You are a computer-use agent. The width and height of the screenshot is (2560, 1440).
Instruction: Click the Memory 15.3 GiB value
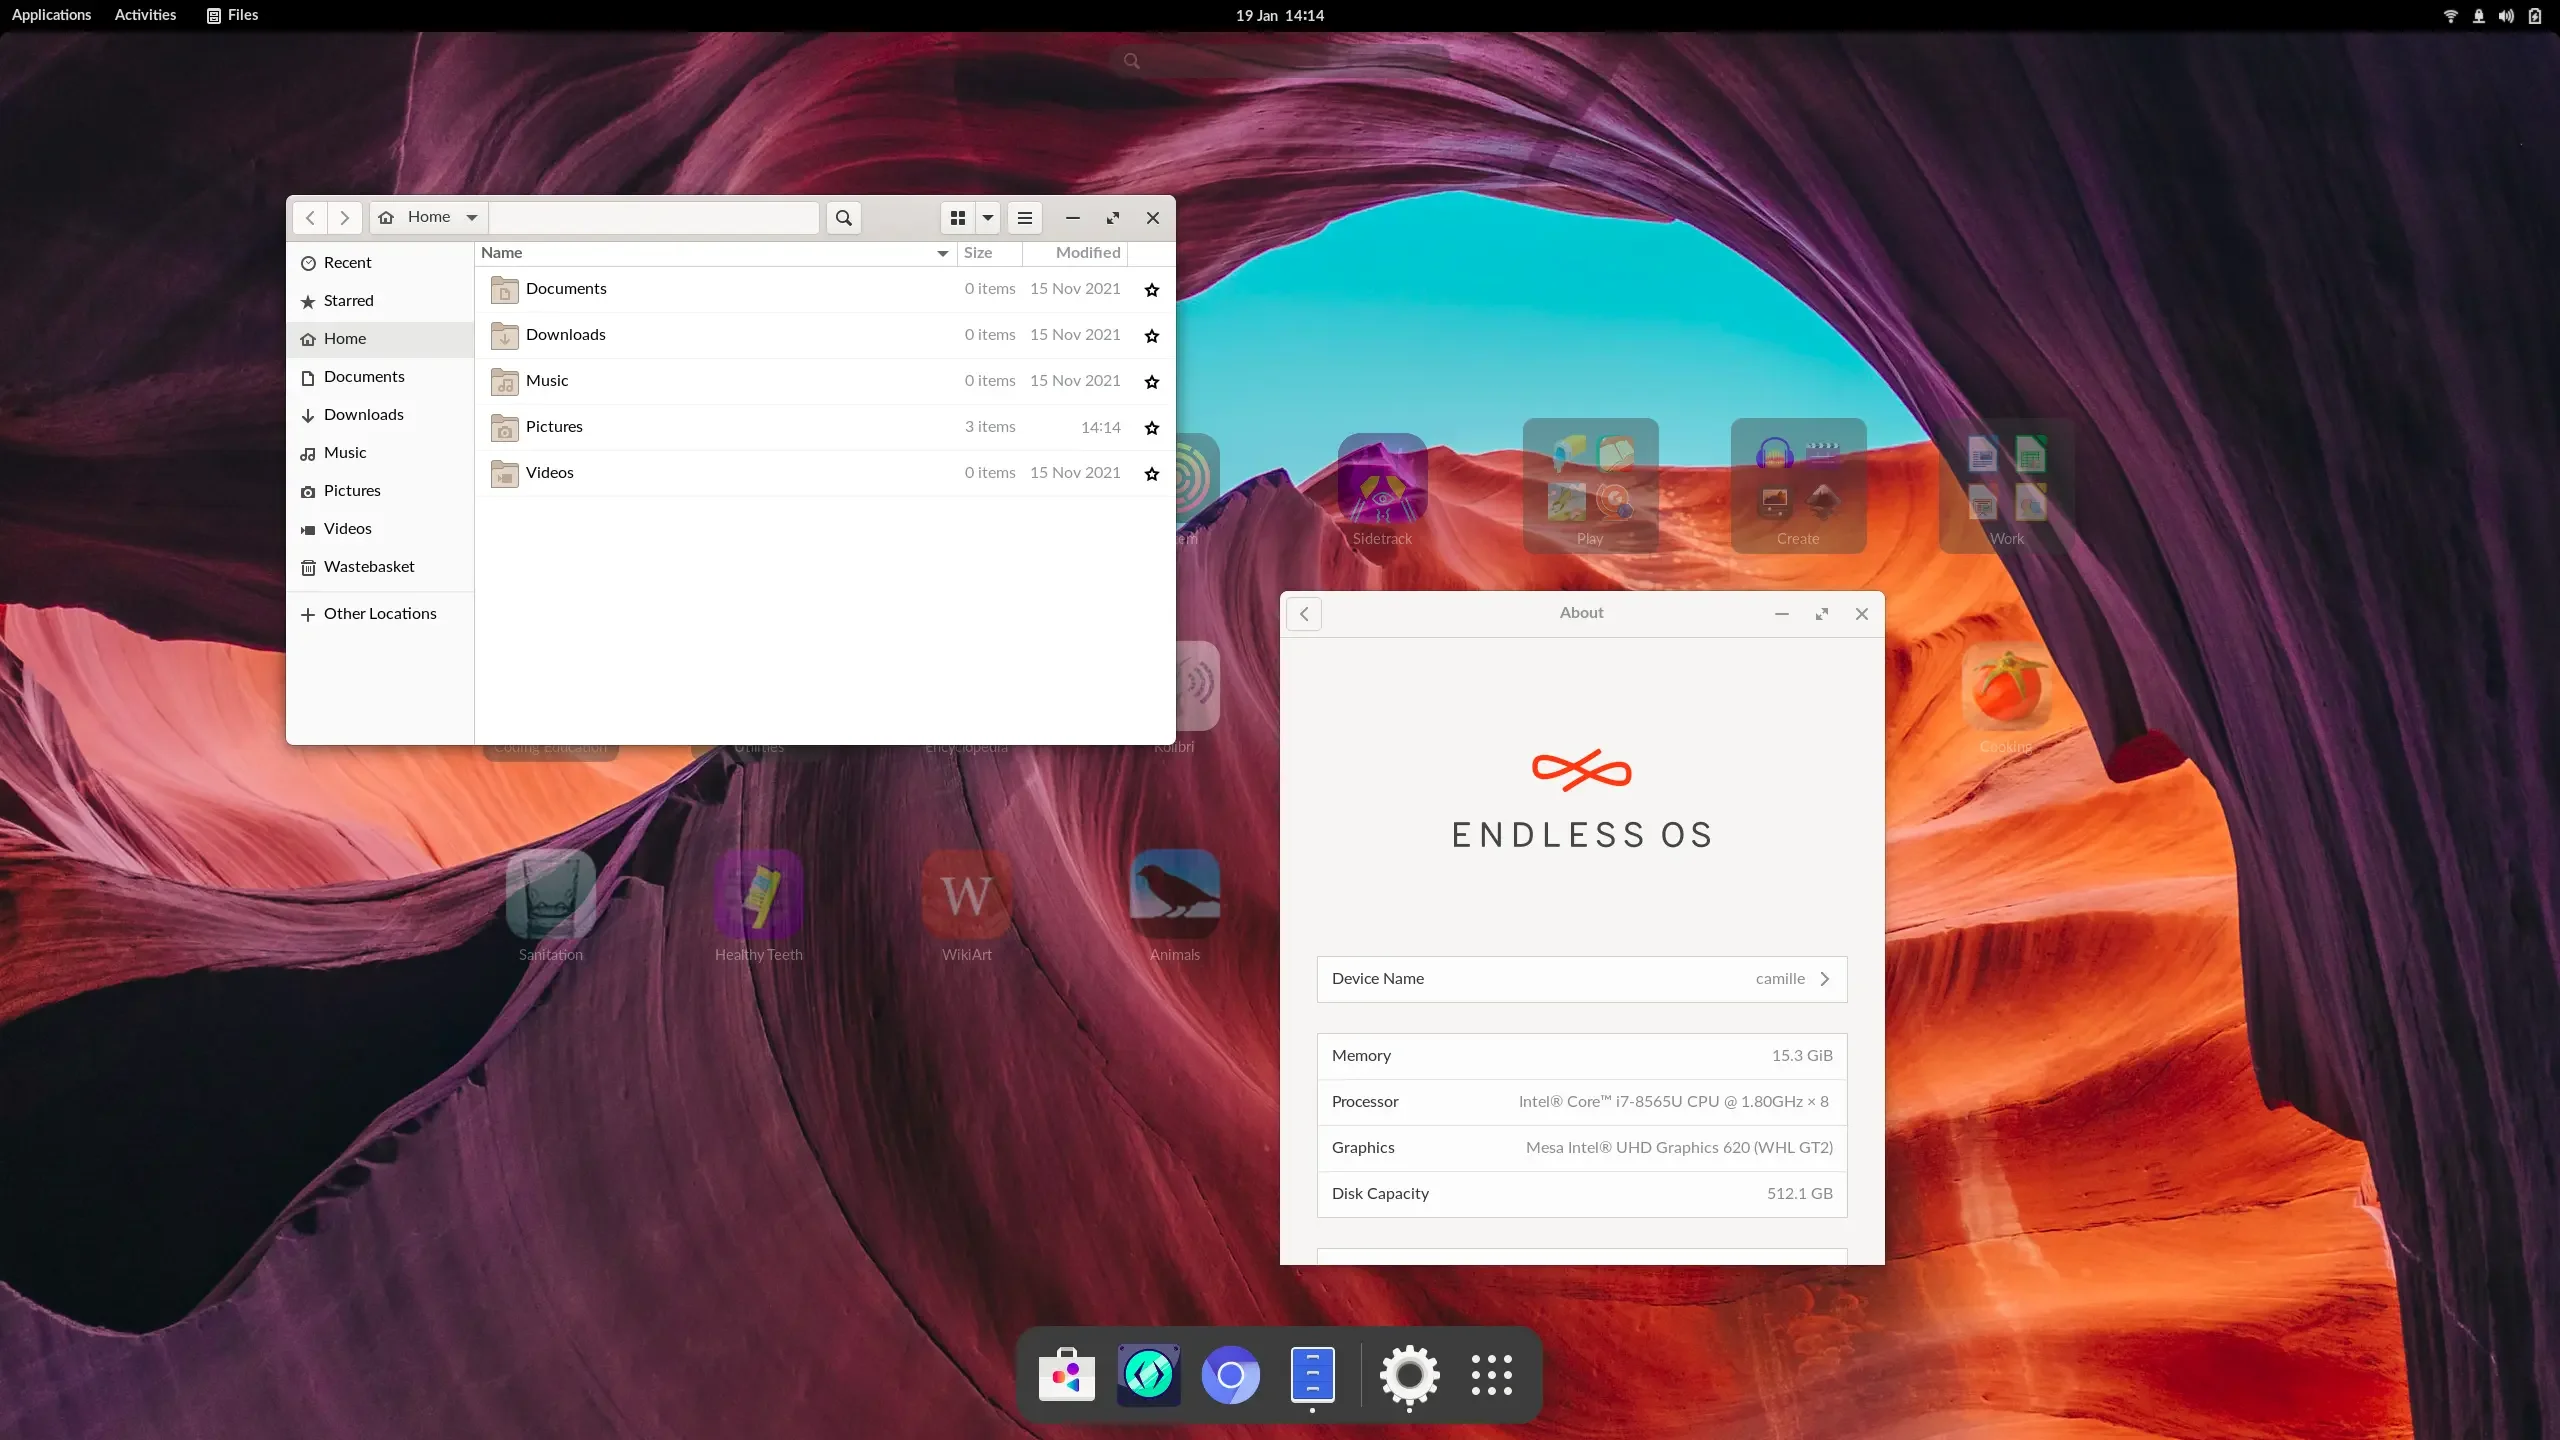[1802, 1056]
